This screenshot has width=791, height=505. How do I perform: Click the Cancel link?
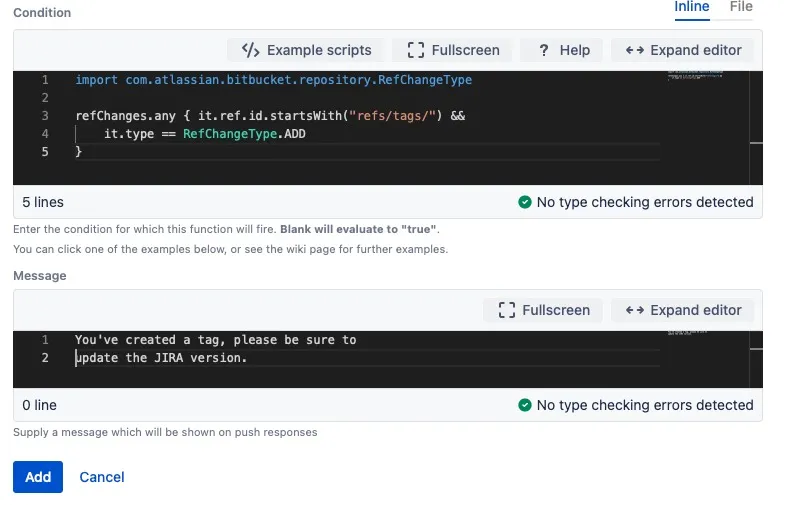pyautogui.click(x=102, y=477)
